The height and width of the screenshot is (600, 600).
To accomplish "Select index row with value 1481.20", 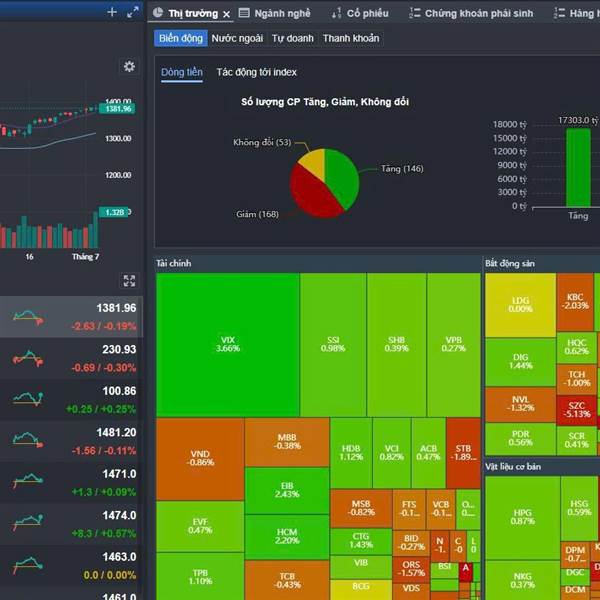I will (72, 441).
